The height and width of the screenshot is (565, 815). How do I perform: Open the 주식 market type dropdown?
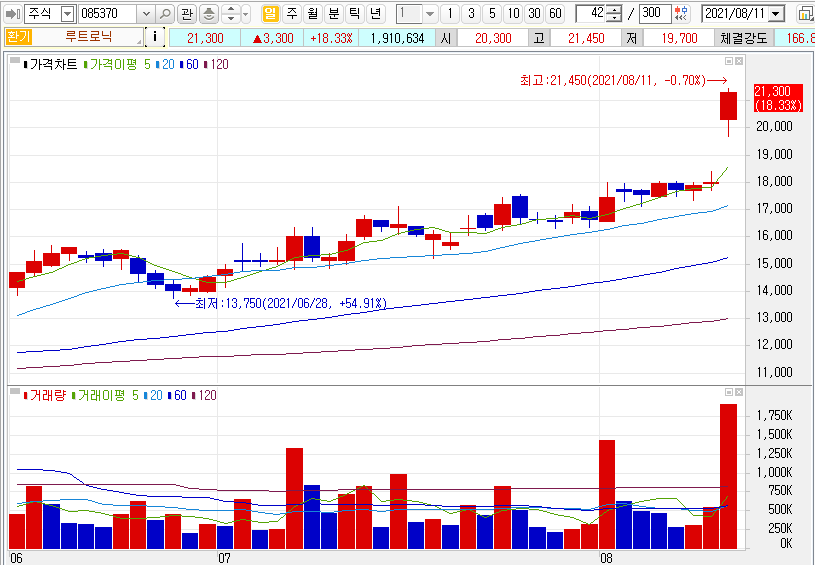68,14
